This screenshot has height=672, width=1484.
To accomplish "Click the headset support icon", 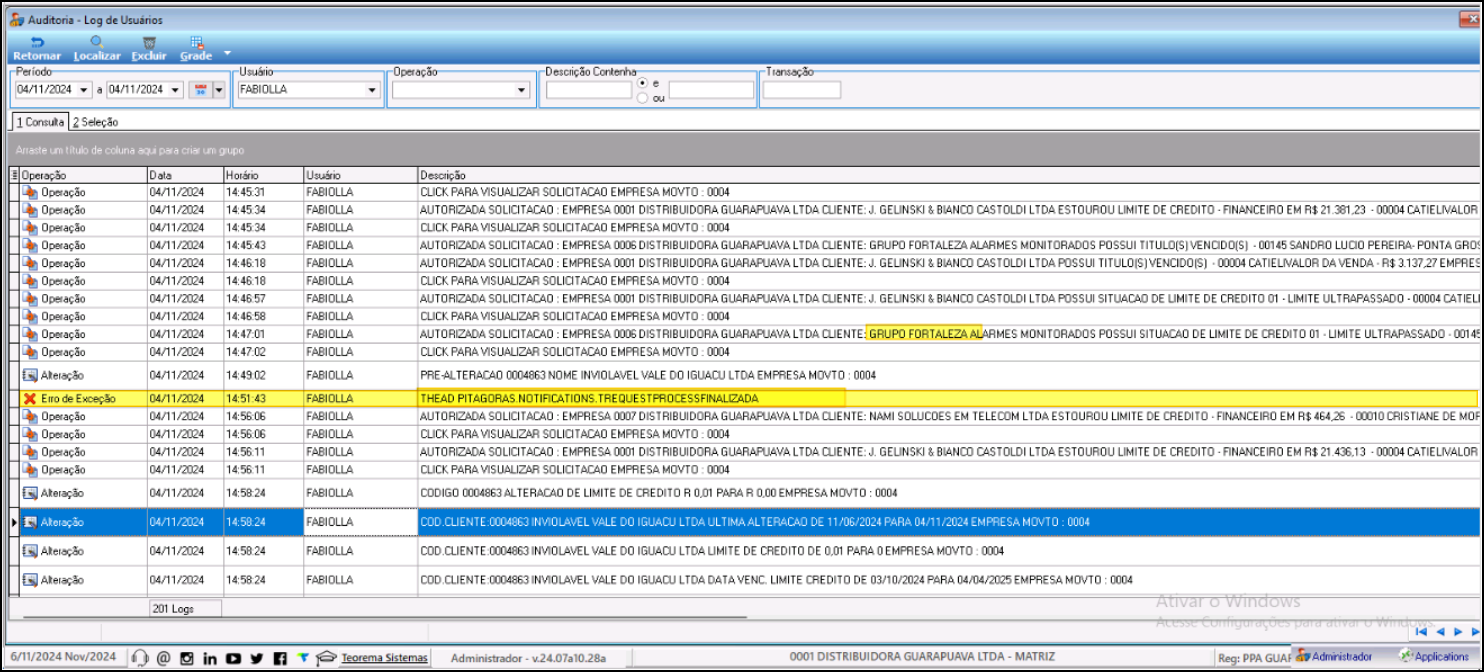I will point(140,658).
